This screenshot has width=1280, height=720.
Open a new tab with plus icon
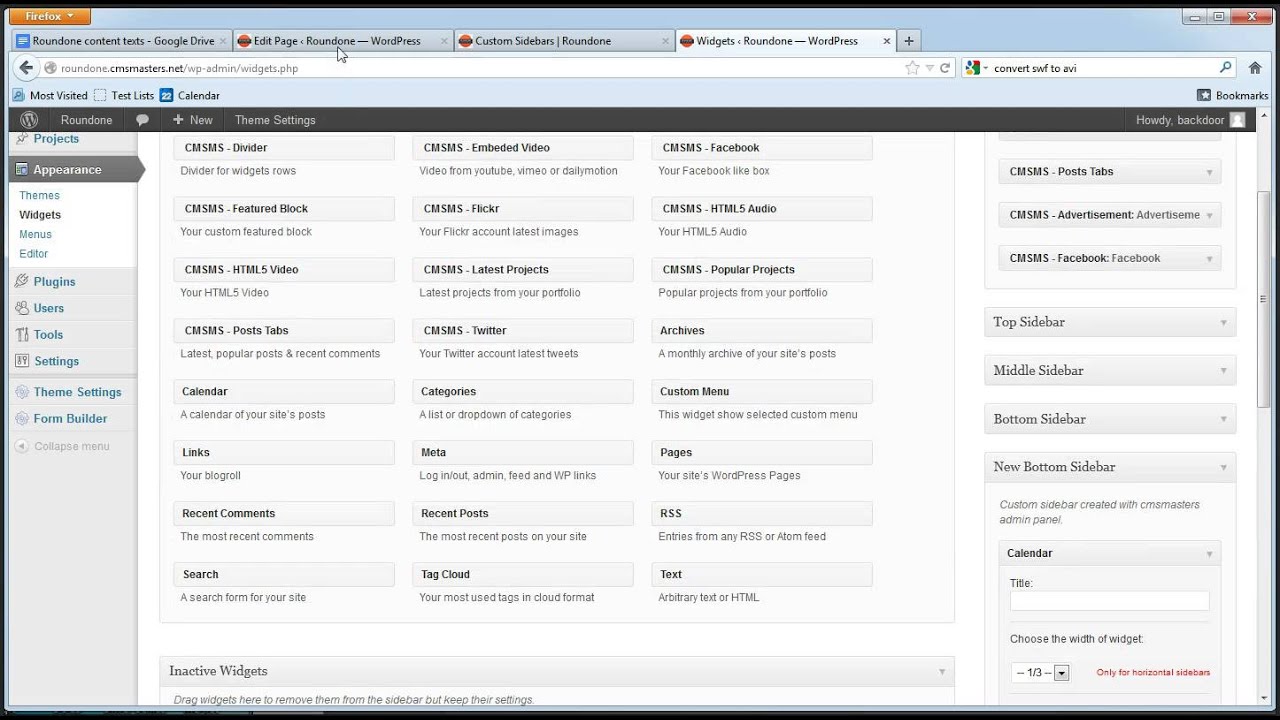coord(908,41)
